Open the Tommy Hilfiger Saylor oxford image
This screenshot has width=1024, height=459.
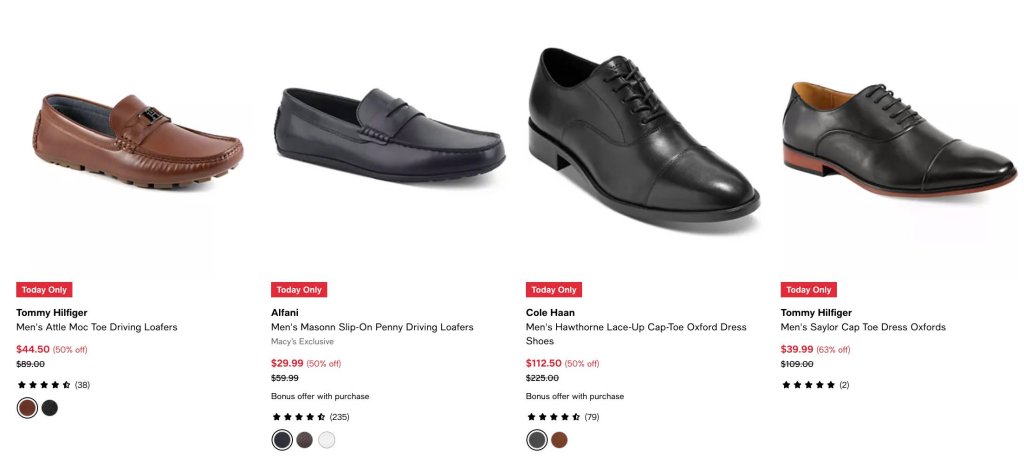(899, 139)
